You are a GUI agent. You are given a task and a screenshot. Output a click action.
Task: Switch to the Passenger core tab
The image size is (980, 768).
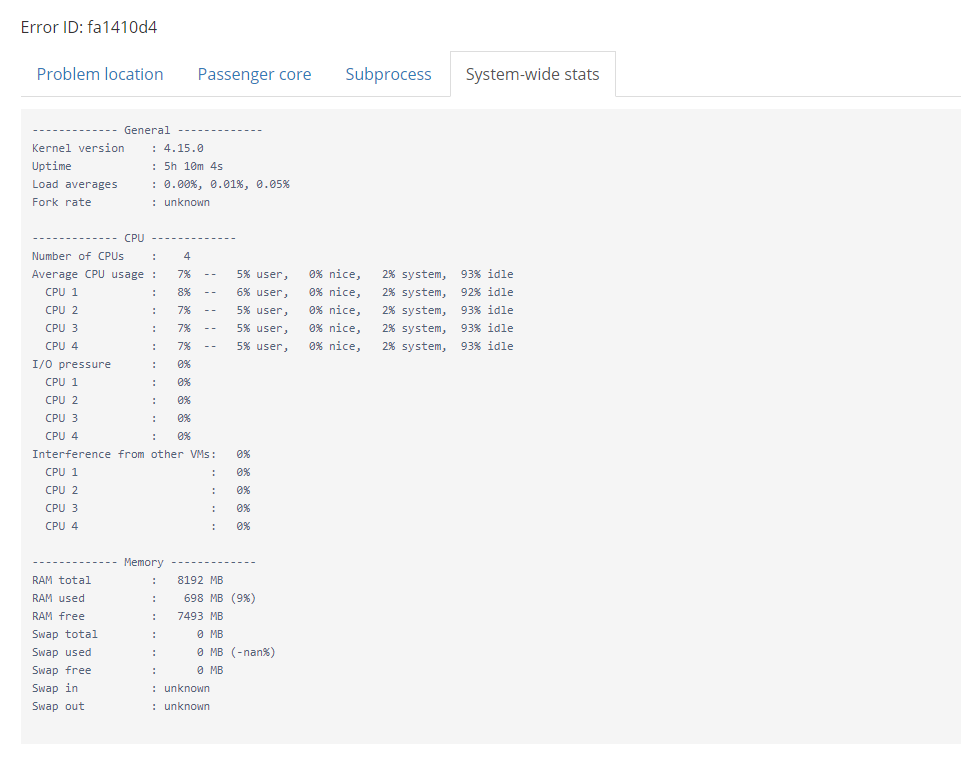pyautogui.click(x=254, y=74)
